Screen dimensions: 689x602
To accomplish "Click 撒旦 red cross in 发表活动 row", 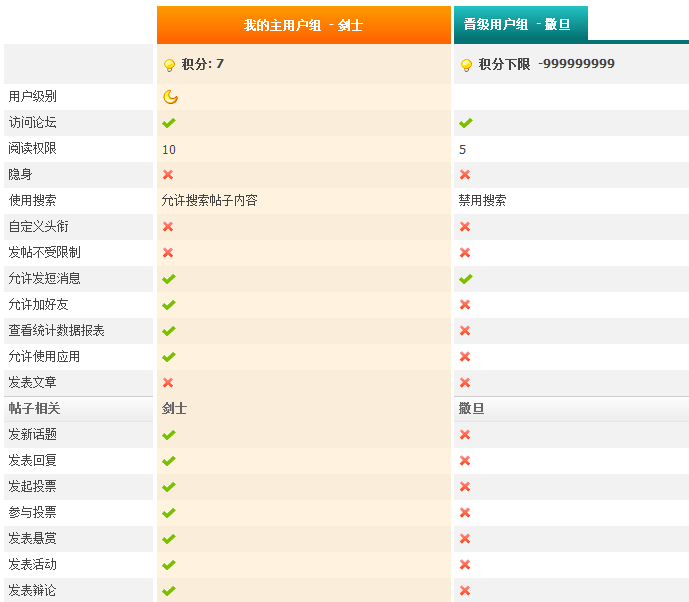I will coord(465,564).
